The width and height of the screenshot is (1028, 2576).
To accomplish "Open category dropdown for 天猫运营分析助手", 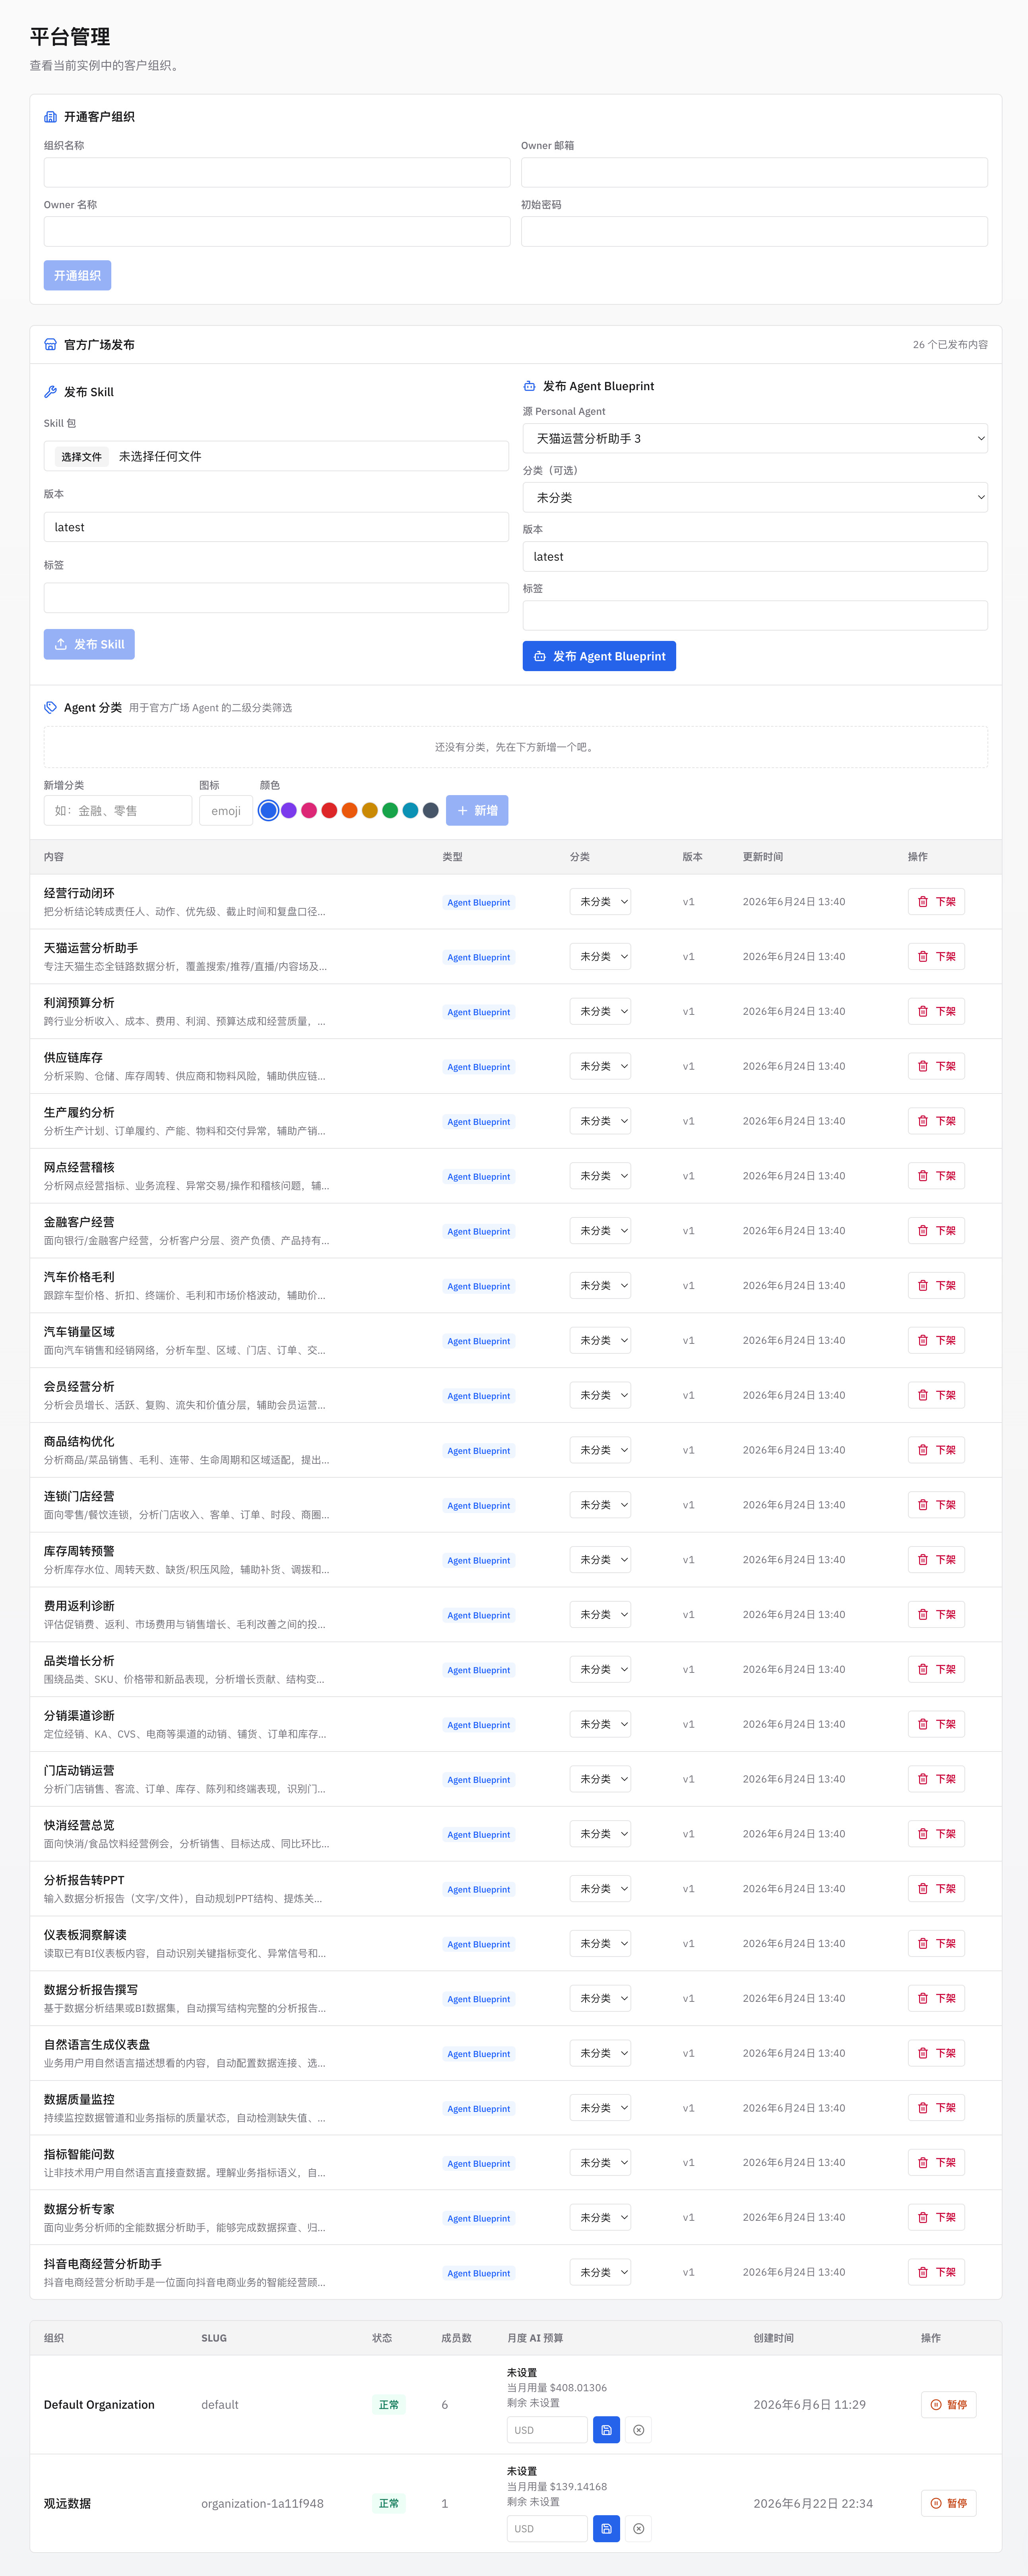I will pos(600,957).
